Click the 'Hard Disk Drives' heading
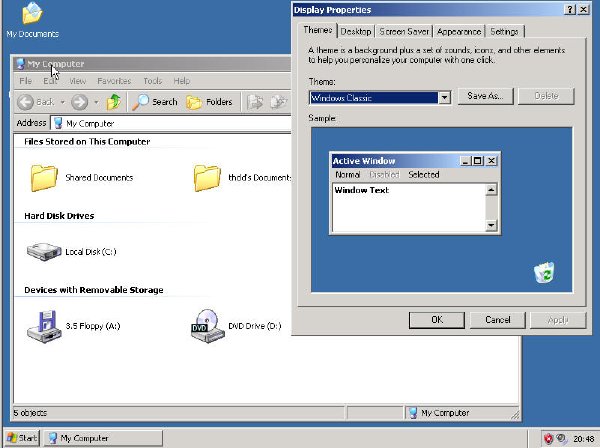Image resolution: width=600 pixels, height=448 pixels. [59, 216]
